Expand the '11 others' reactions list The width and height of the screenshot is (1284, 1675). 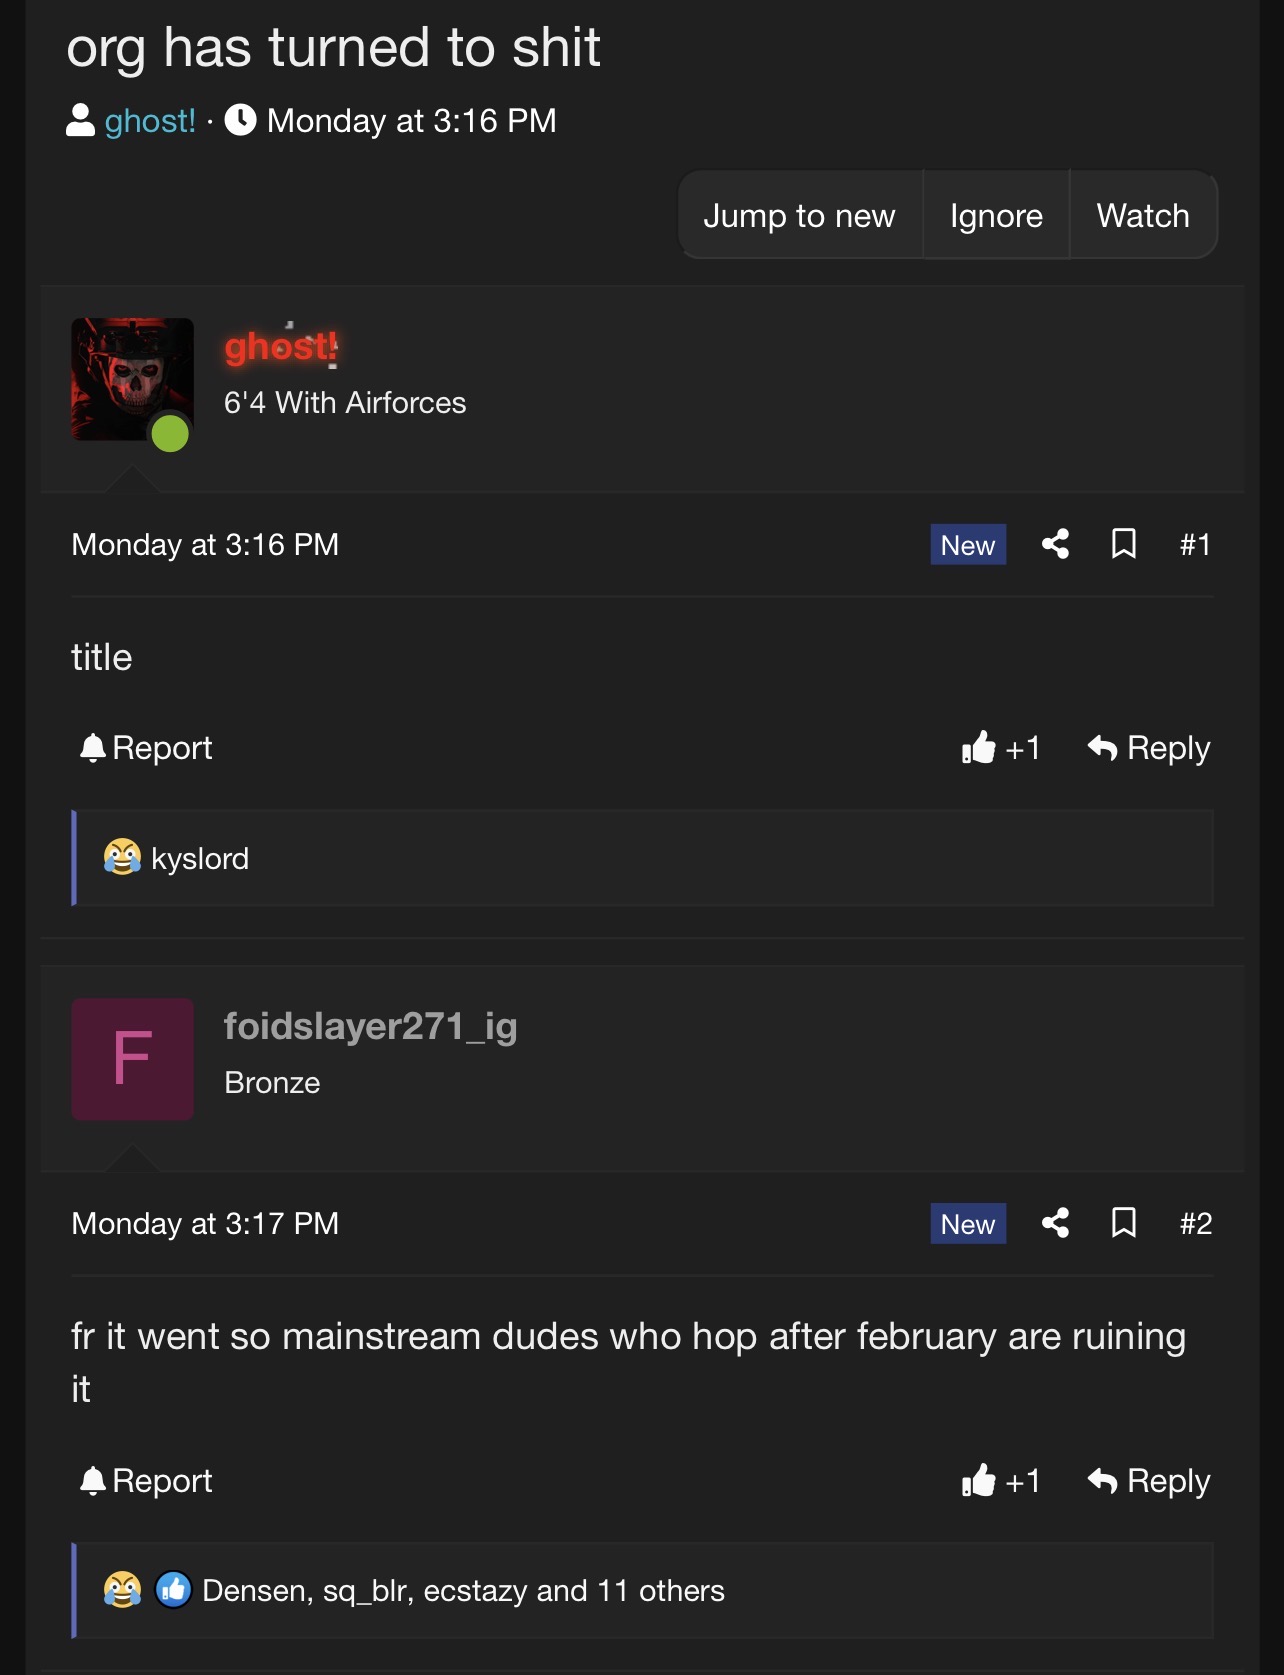pos(660,1591)
